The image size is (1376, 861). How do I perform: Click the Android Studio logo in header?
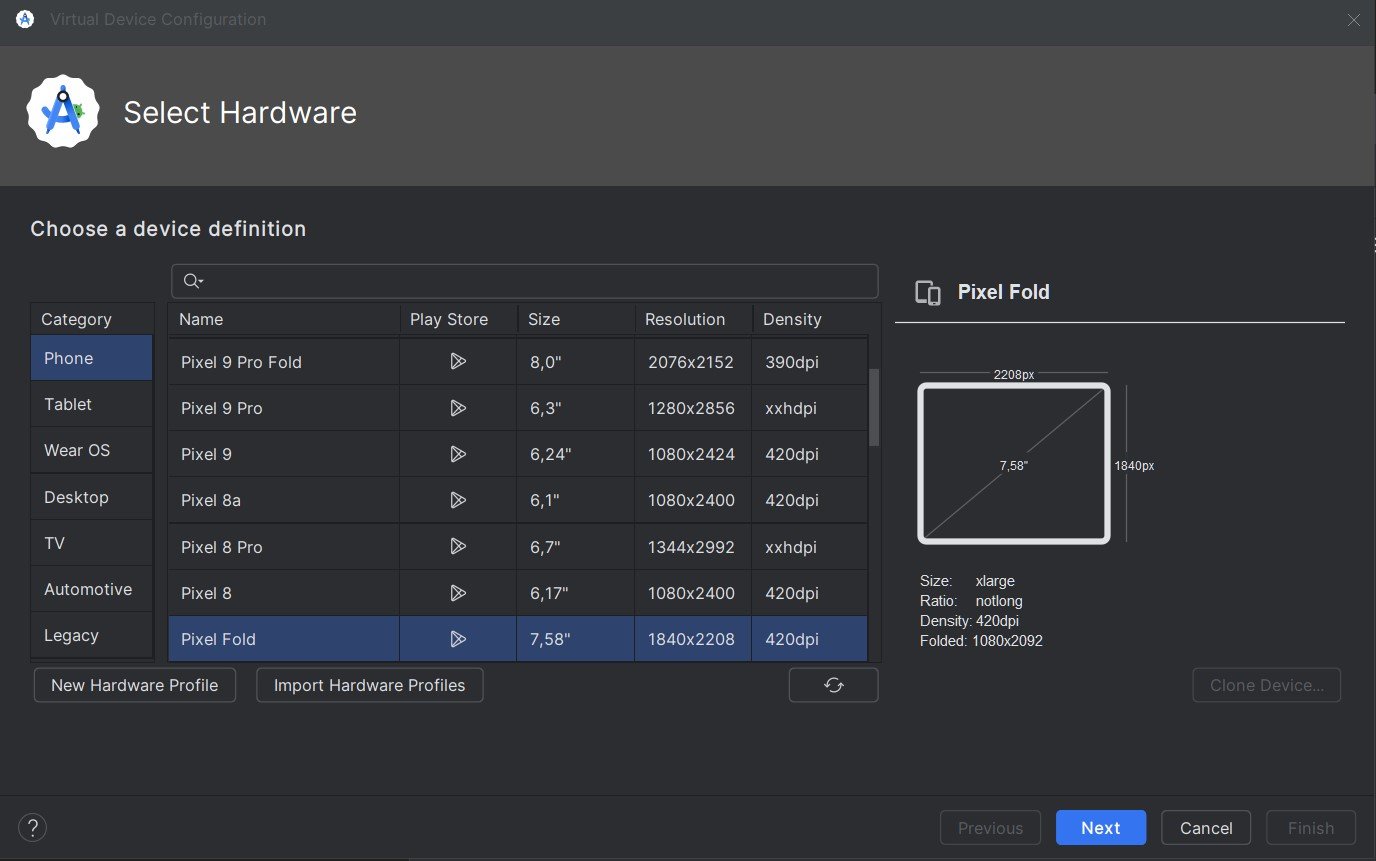coord(64,113)
